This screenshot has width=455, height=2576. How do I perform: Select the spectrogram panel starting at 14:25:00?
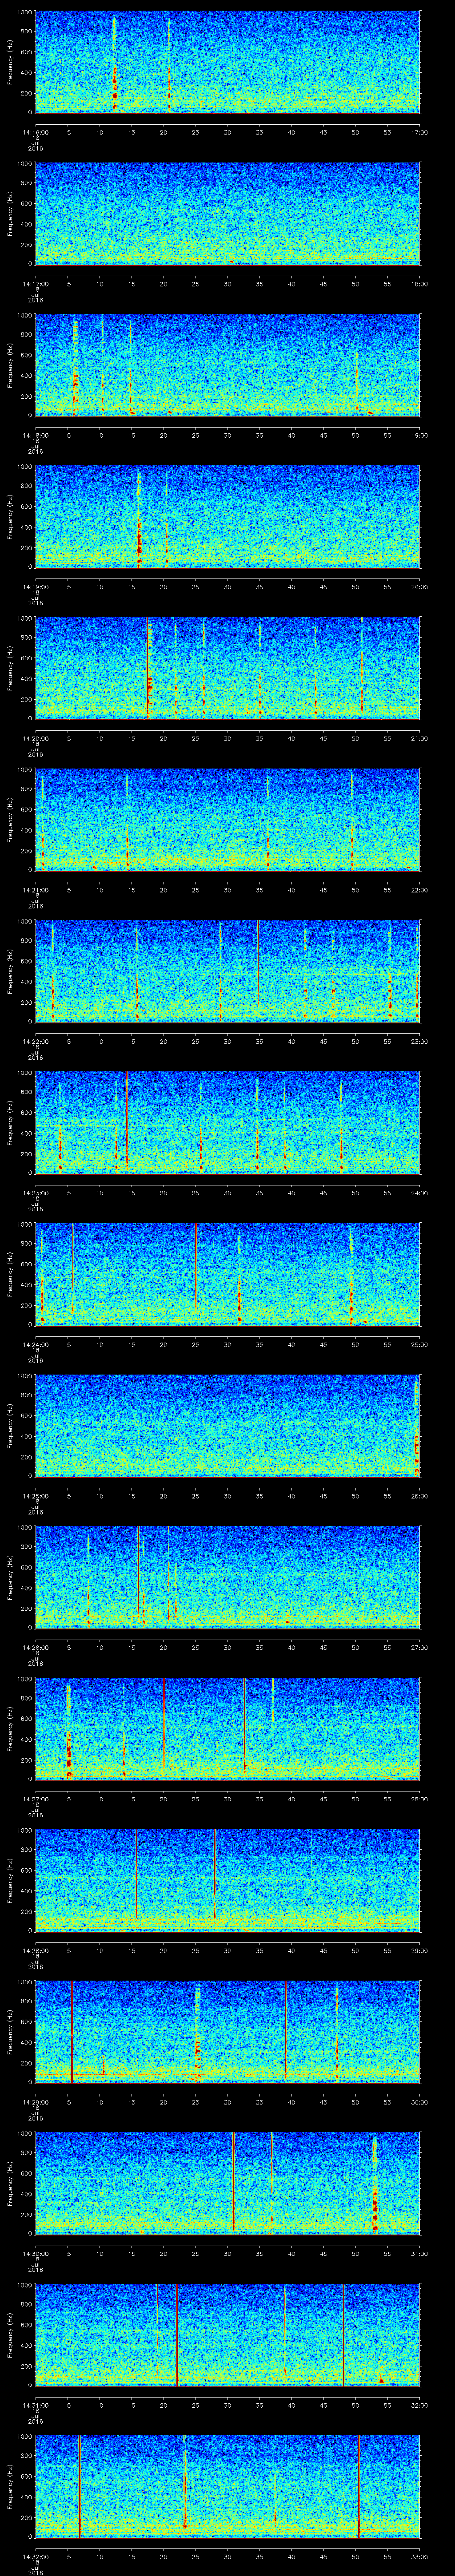click(227, 1425)
